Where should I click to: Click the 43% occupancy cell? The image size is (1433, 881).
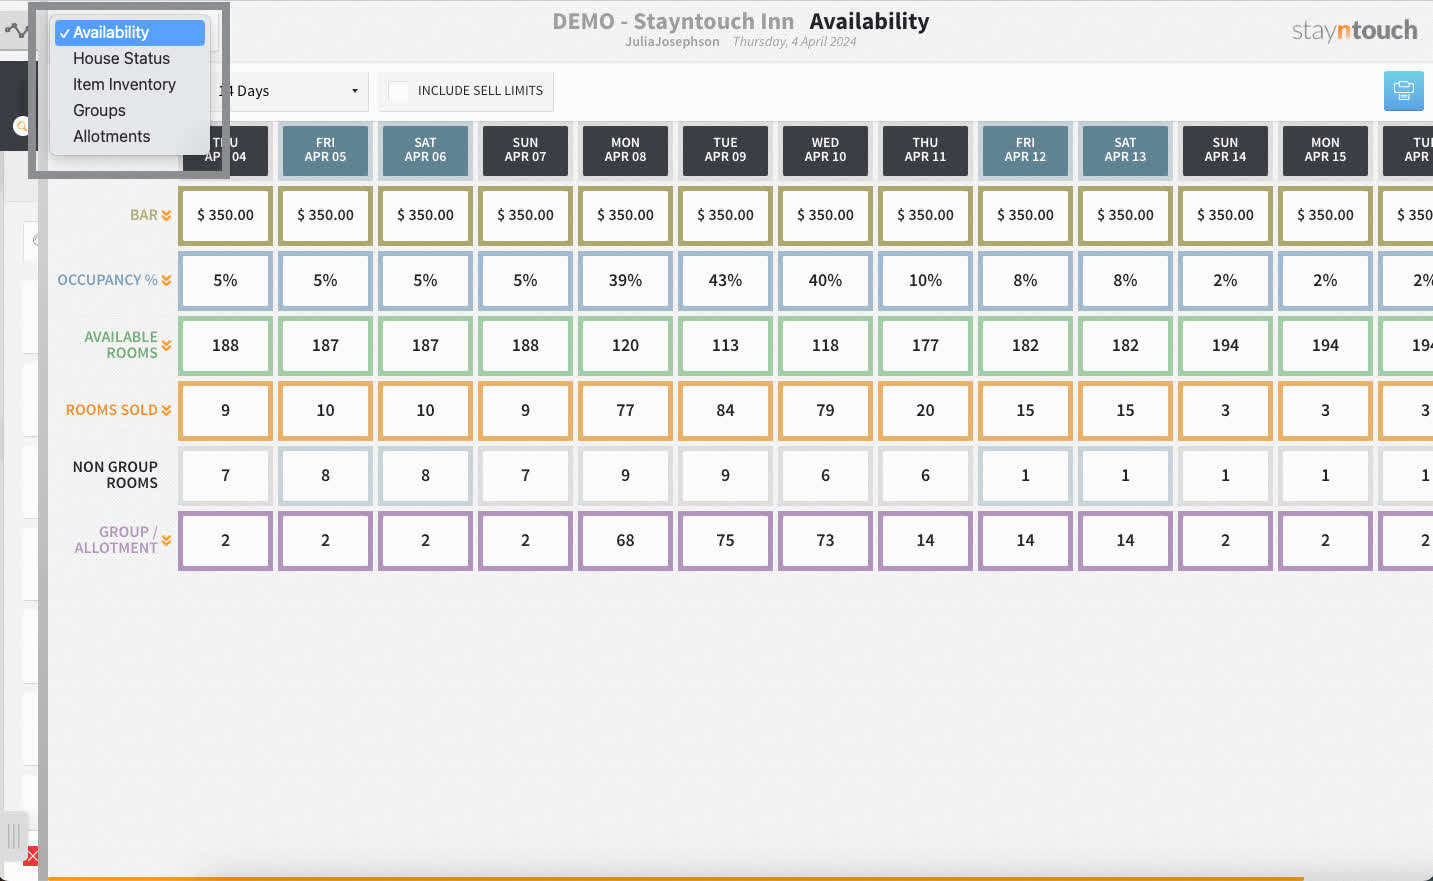[x=725, y=280]
